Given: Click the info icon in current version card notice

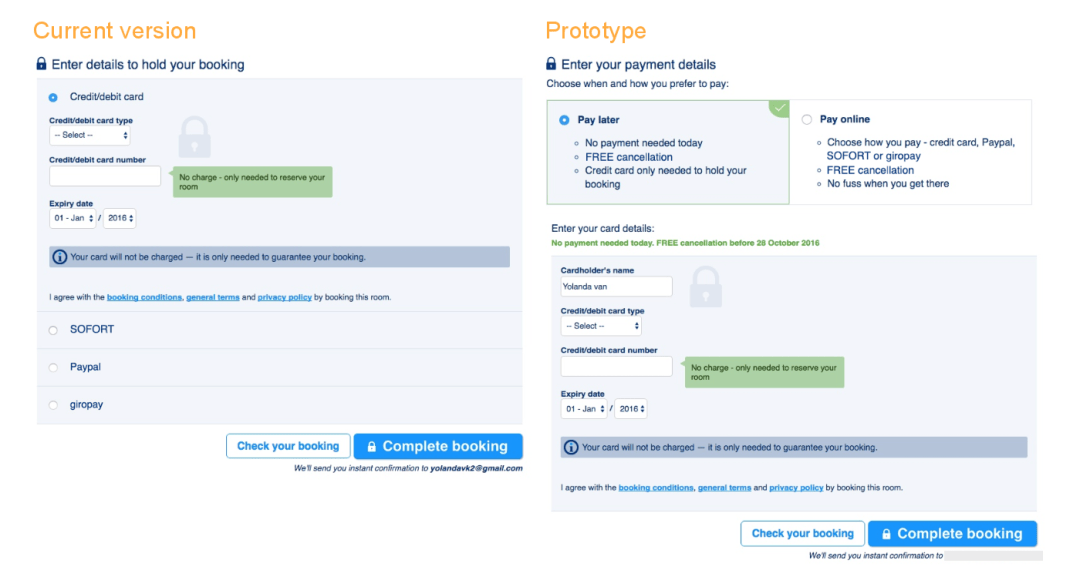Looking at the screenshot, I should coord(60,257).
